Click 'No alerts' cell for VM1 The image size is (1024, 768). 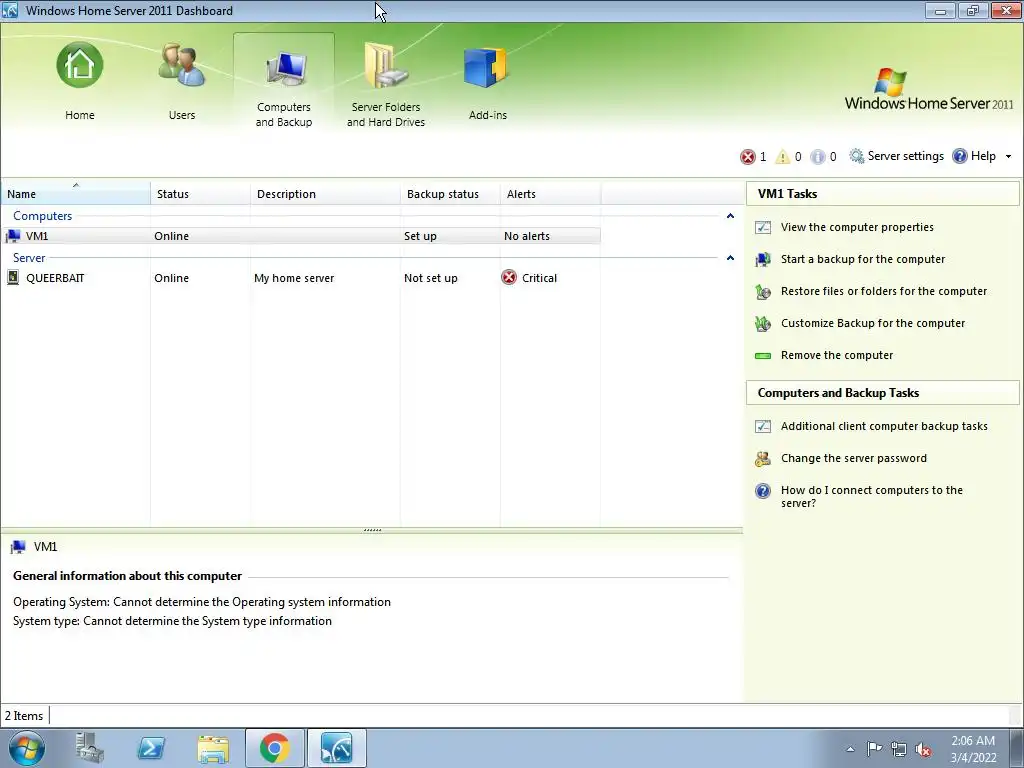pyautogui.click(x=526, y=236)
